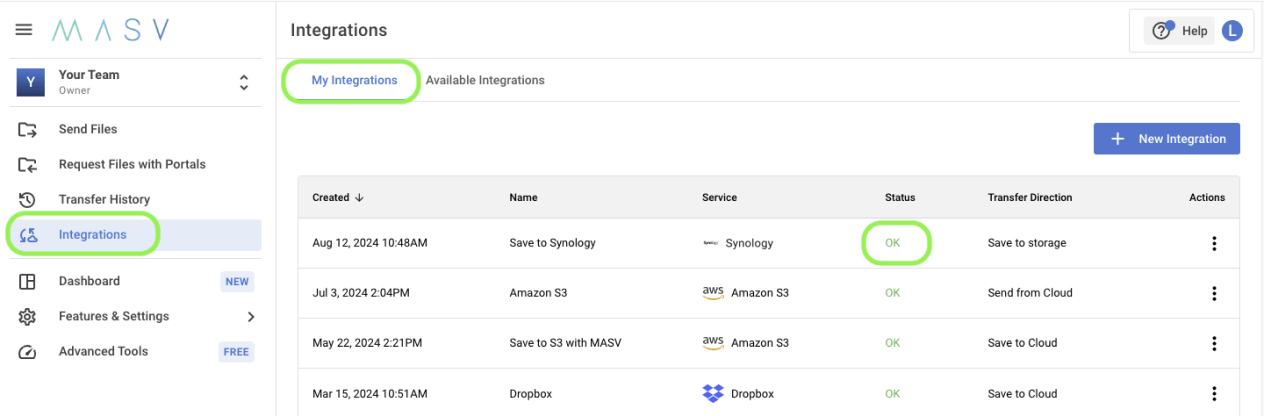
Task: Click the Integrations page heading
Action: pyautogui.click(x=339, y=31)
